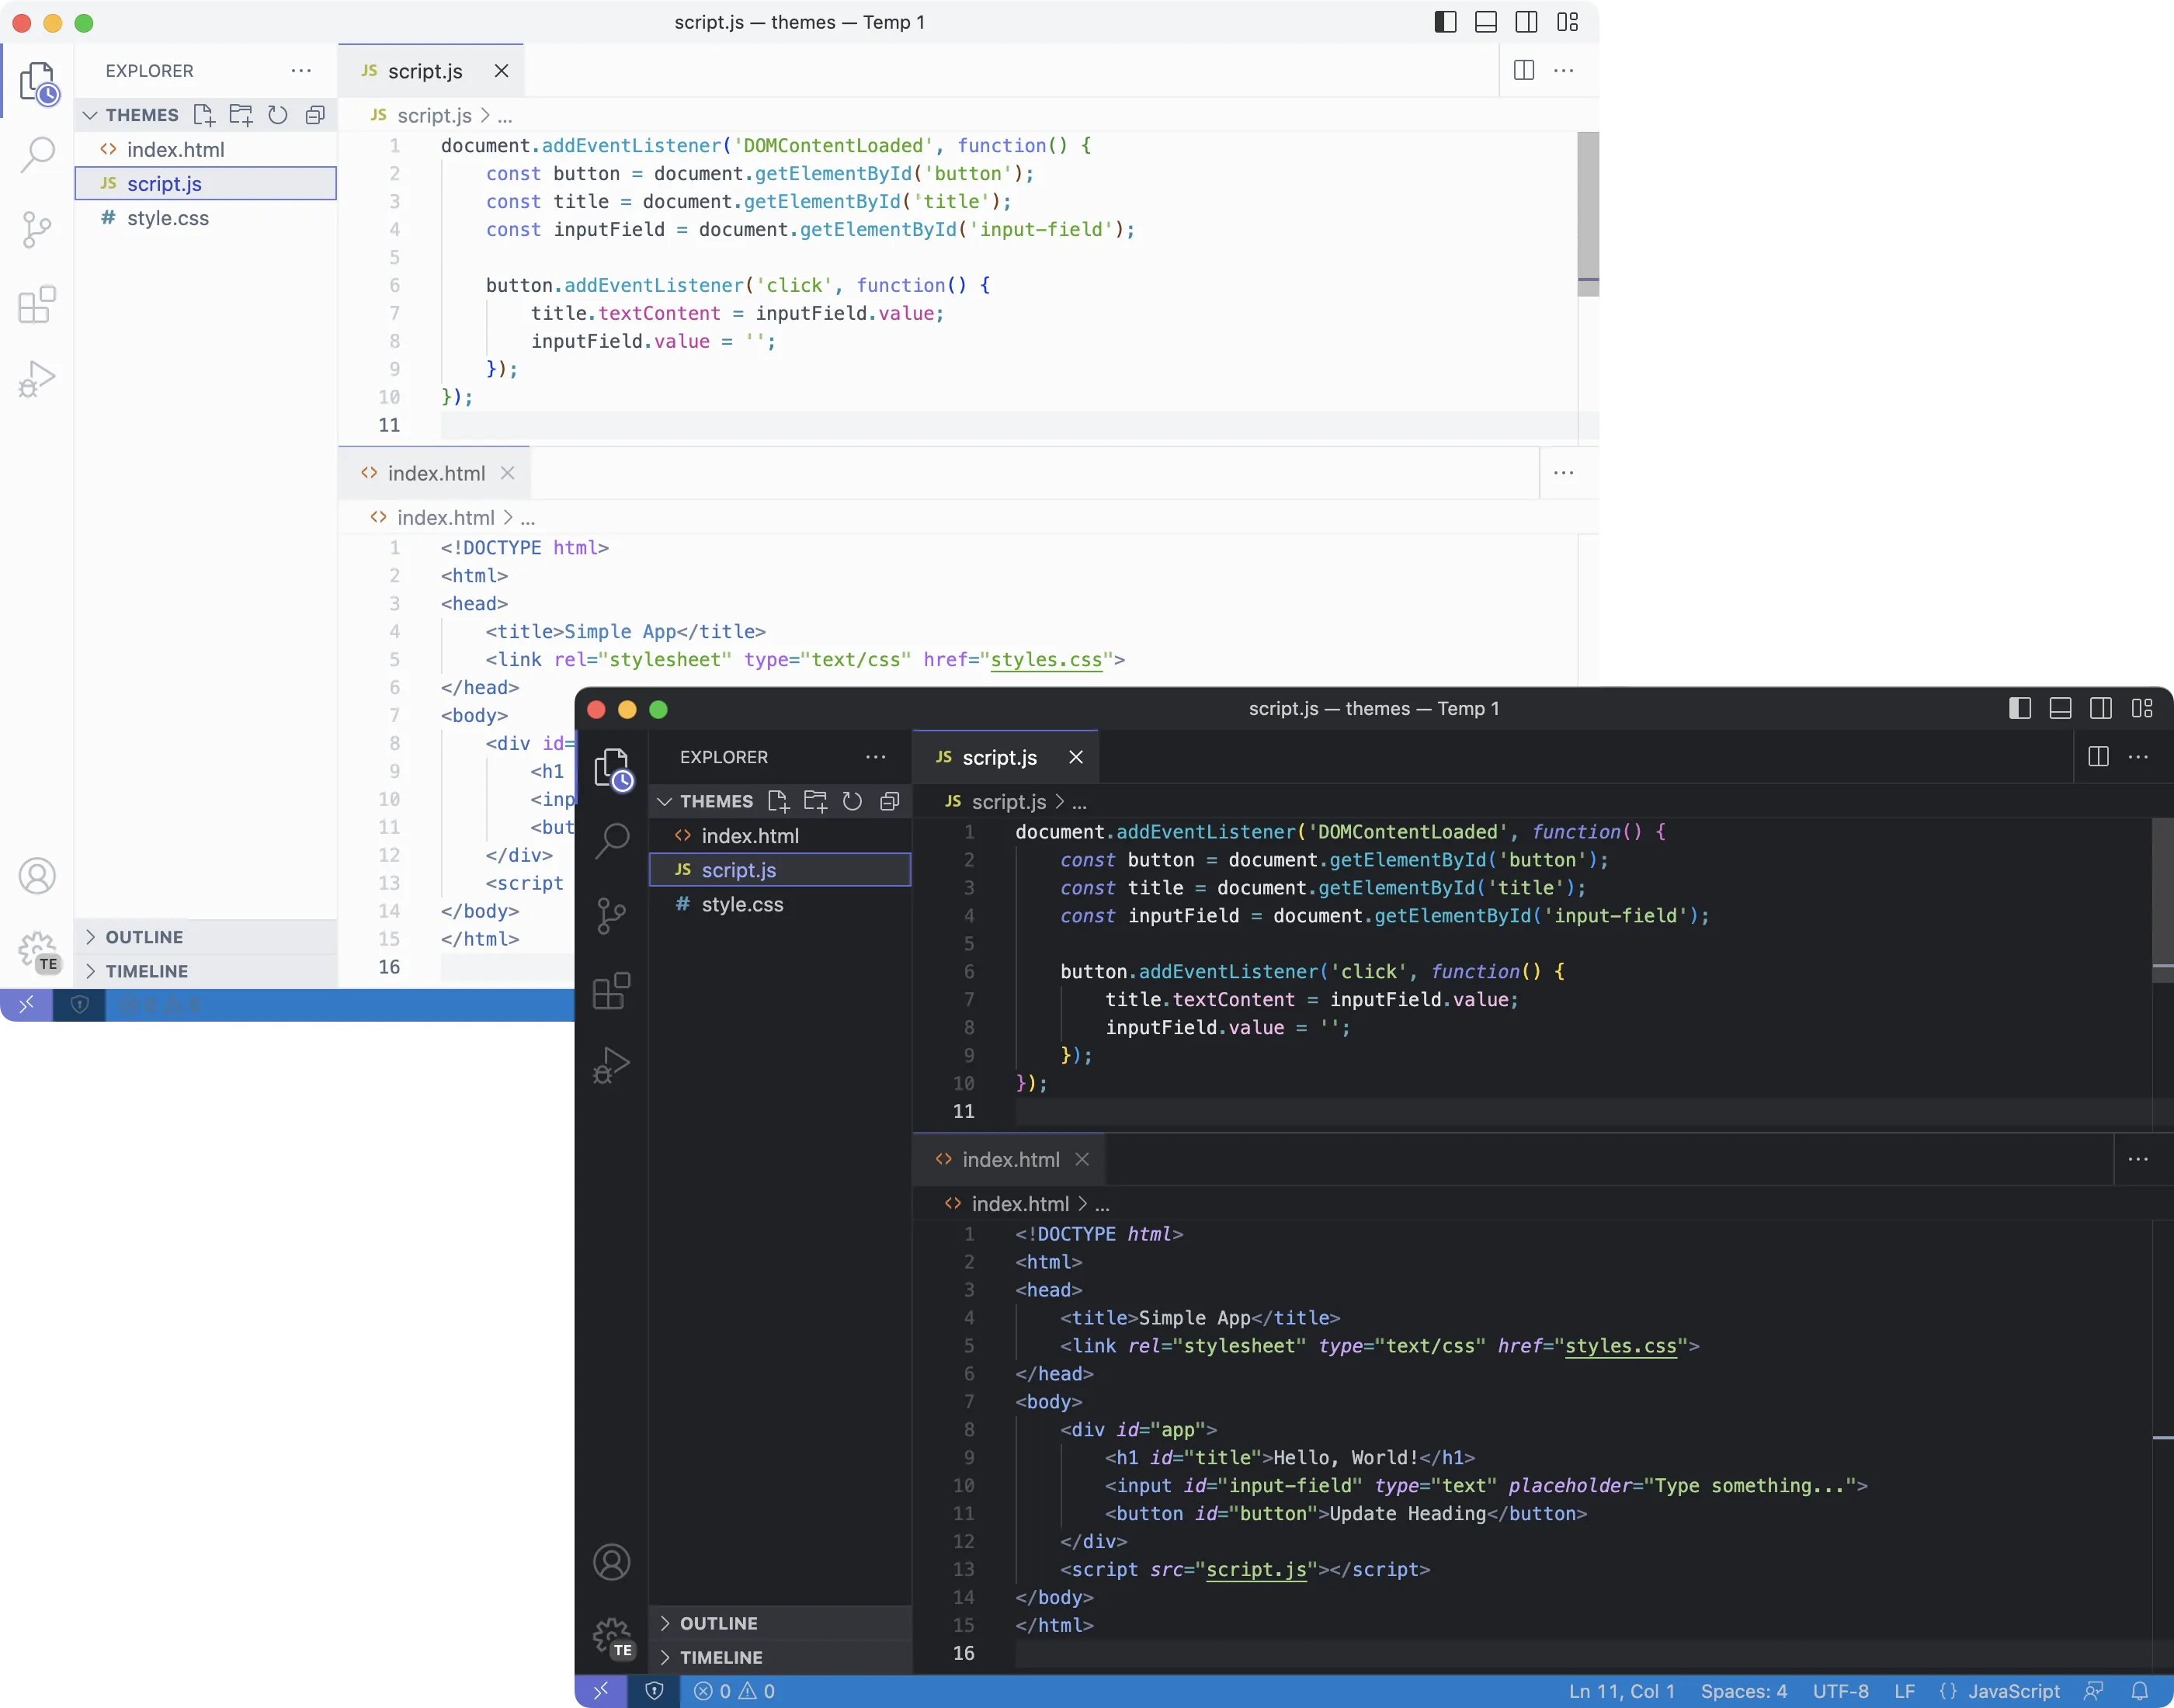The image size is (2174, 1708).
Task: Switch to index.html tab in dark window
Action: pyautogui.click(x=1009, y=1159)
